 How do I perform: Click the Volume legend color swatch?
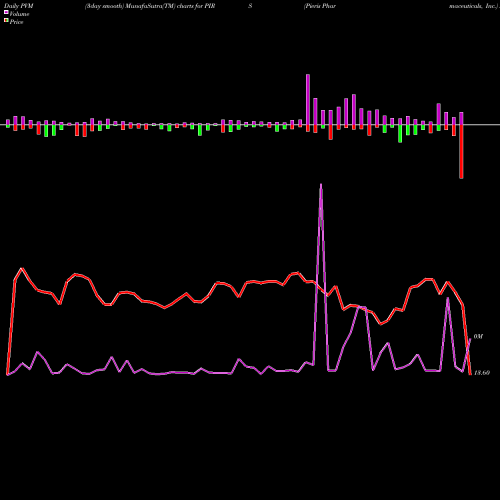(x=6, y=12)
